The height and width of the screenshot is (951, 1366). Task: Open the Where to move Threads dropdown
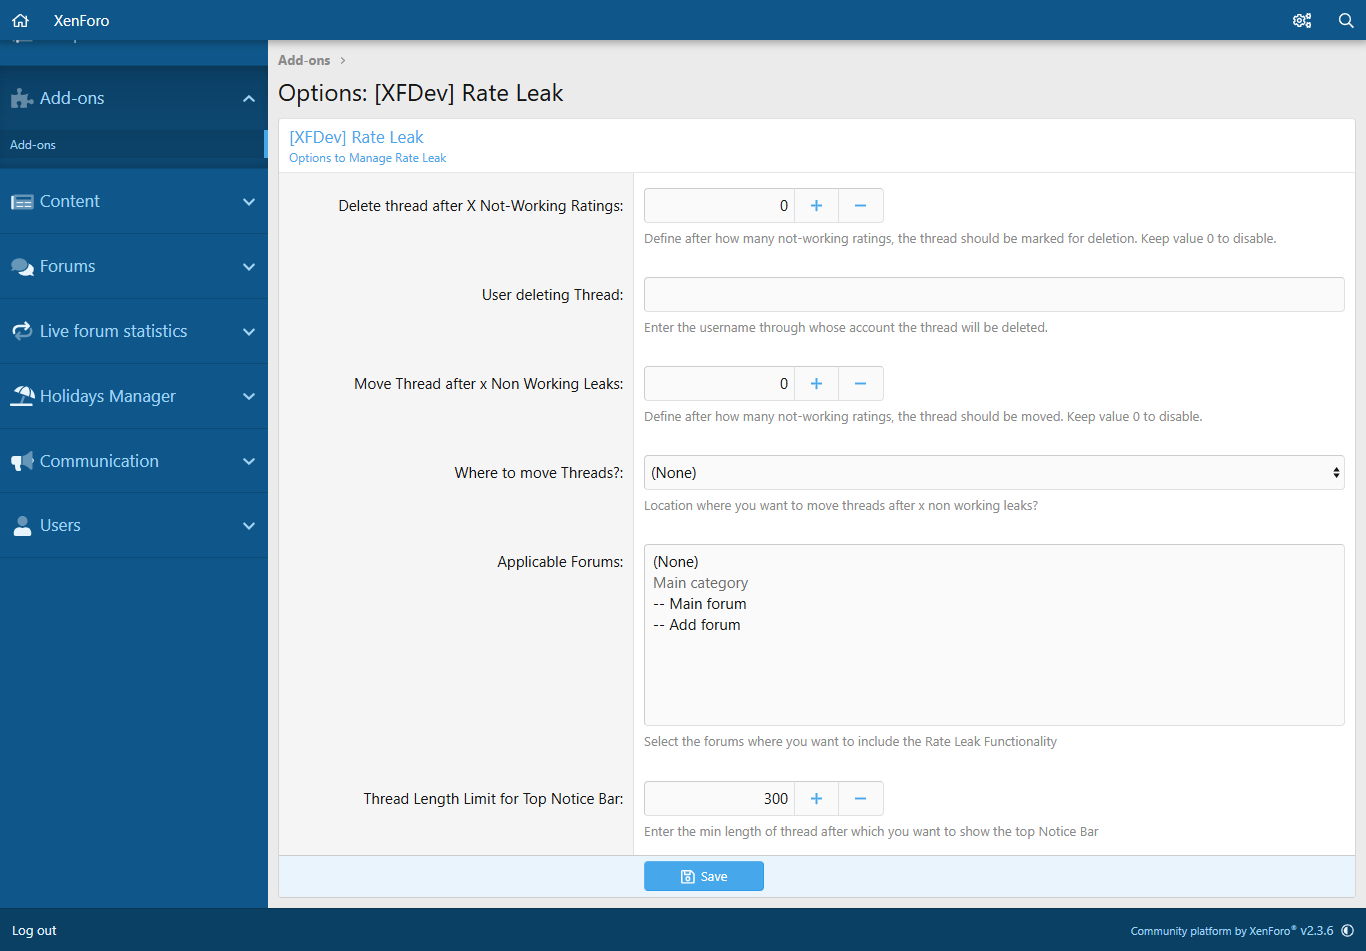[x=993, y=473]
